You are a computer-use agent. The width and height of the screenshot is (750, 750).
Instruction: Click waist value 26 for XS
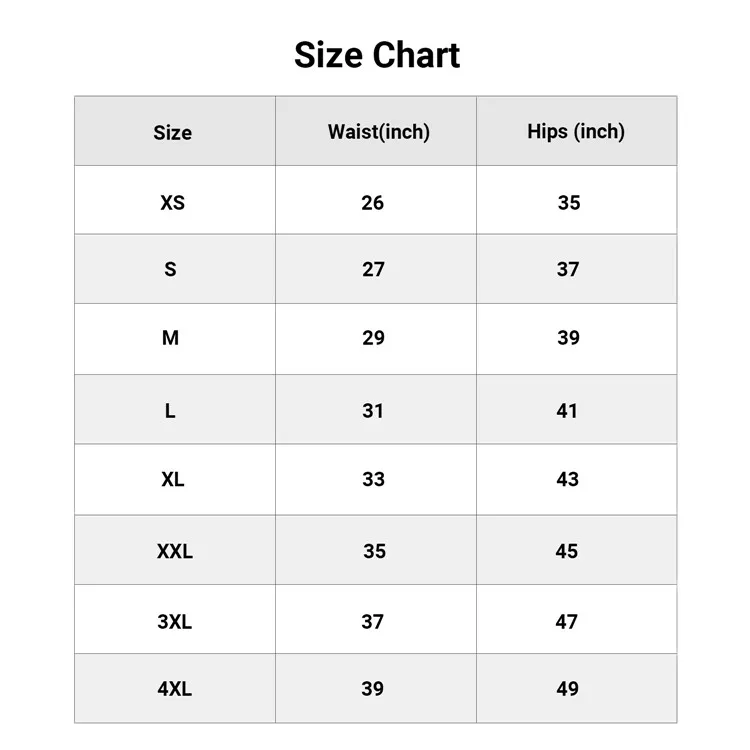coord(372,202)
